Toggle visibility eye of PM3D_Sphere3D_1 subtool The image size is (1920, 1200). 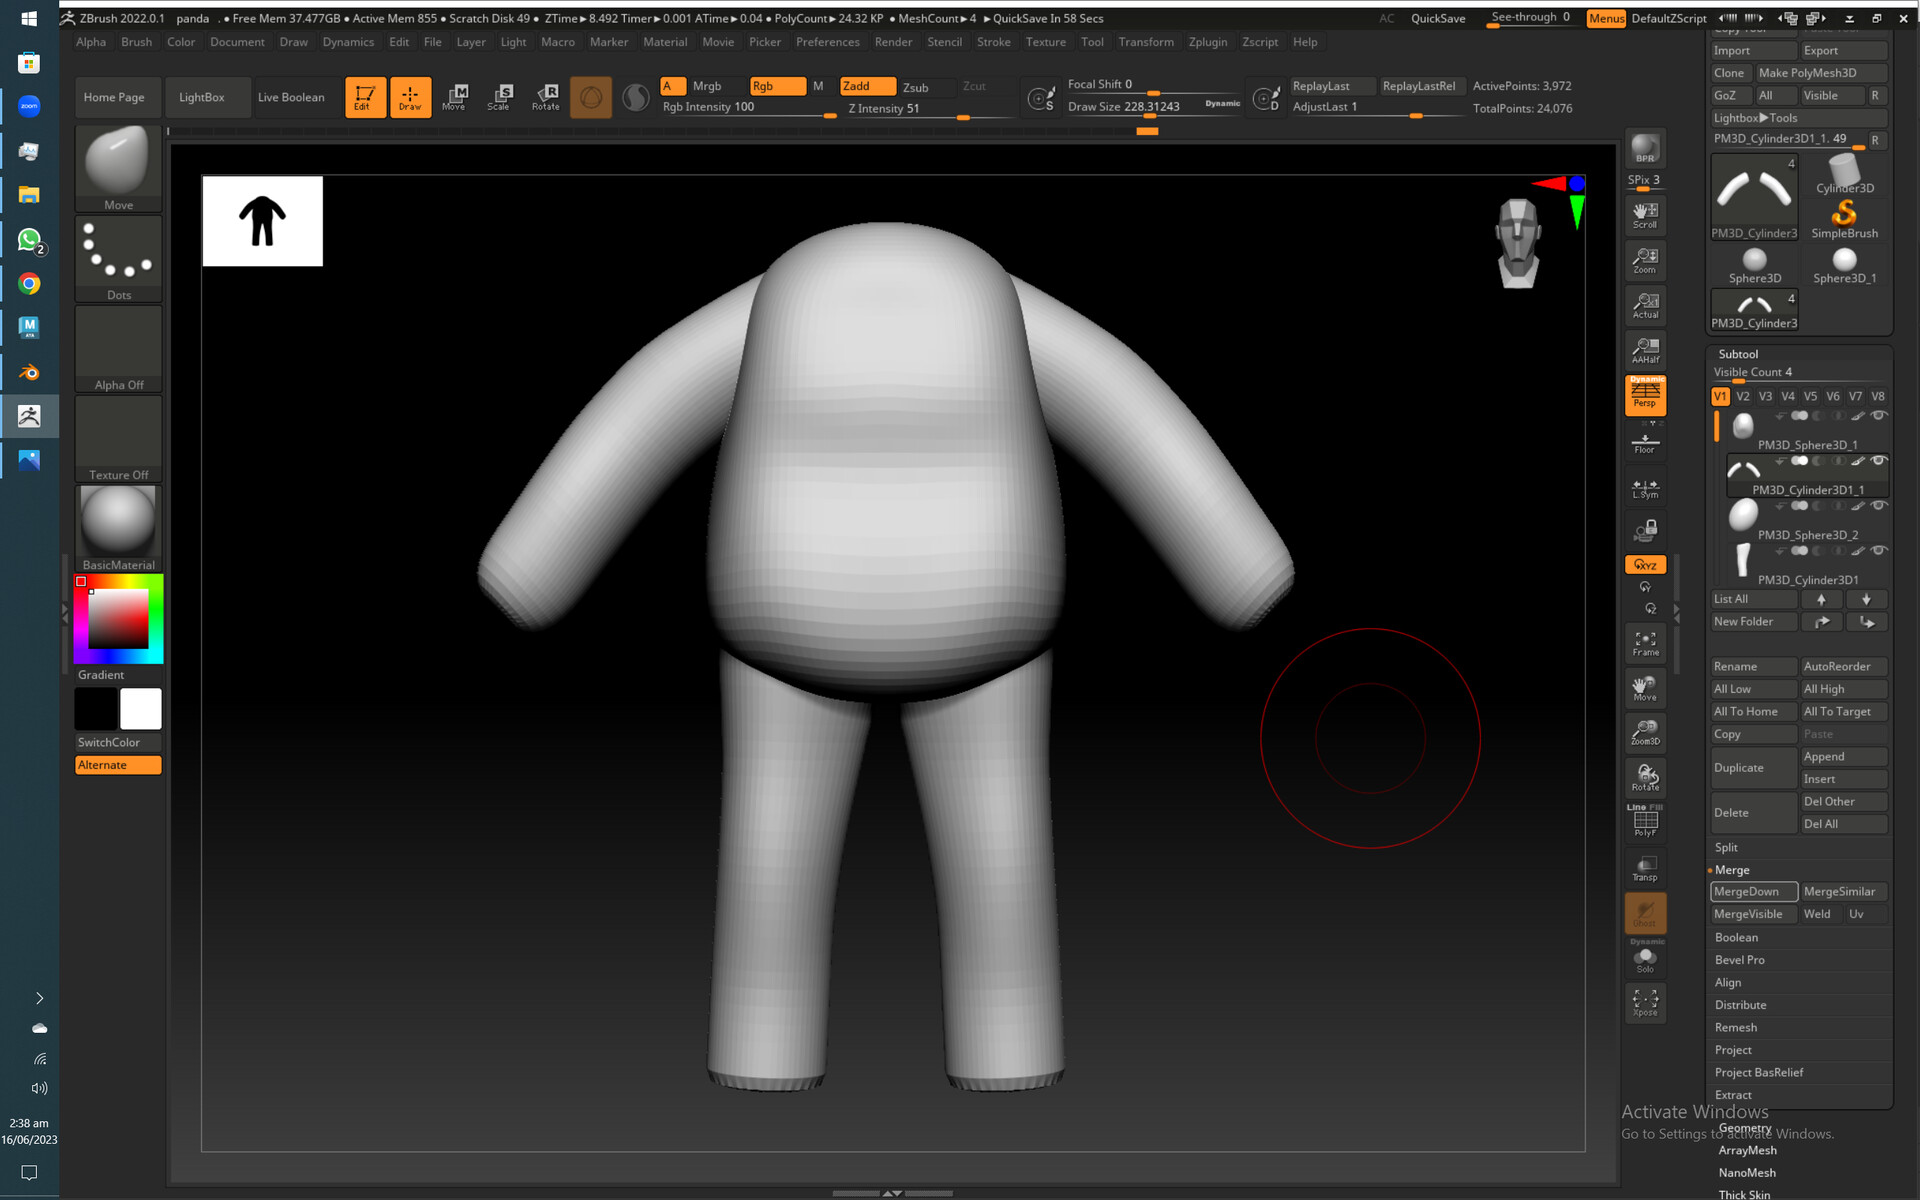click(1879, 416)
